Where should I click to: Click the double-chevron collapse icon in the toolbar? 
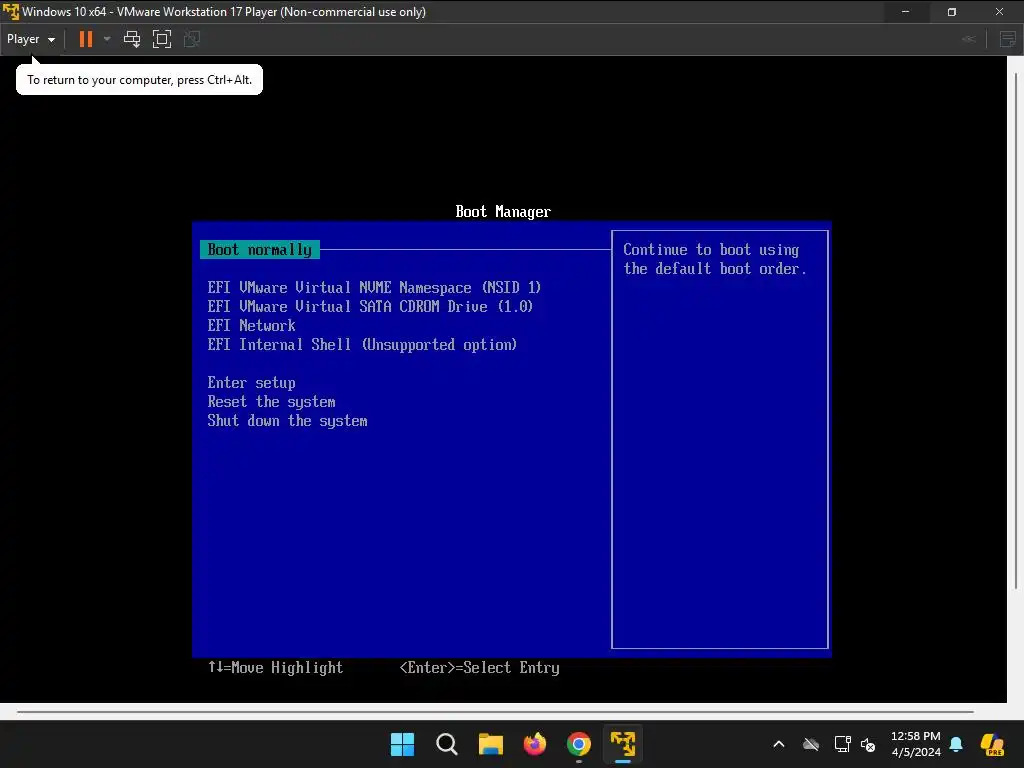[968, 39]
